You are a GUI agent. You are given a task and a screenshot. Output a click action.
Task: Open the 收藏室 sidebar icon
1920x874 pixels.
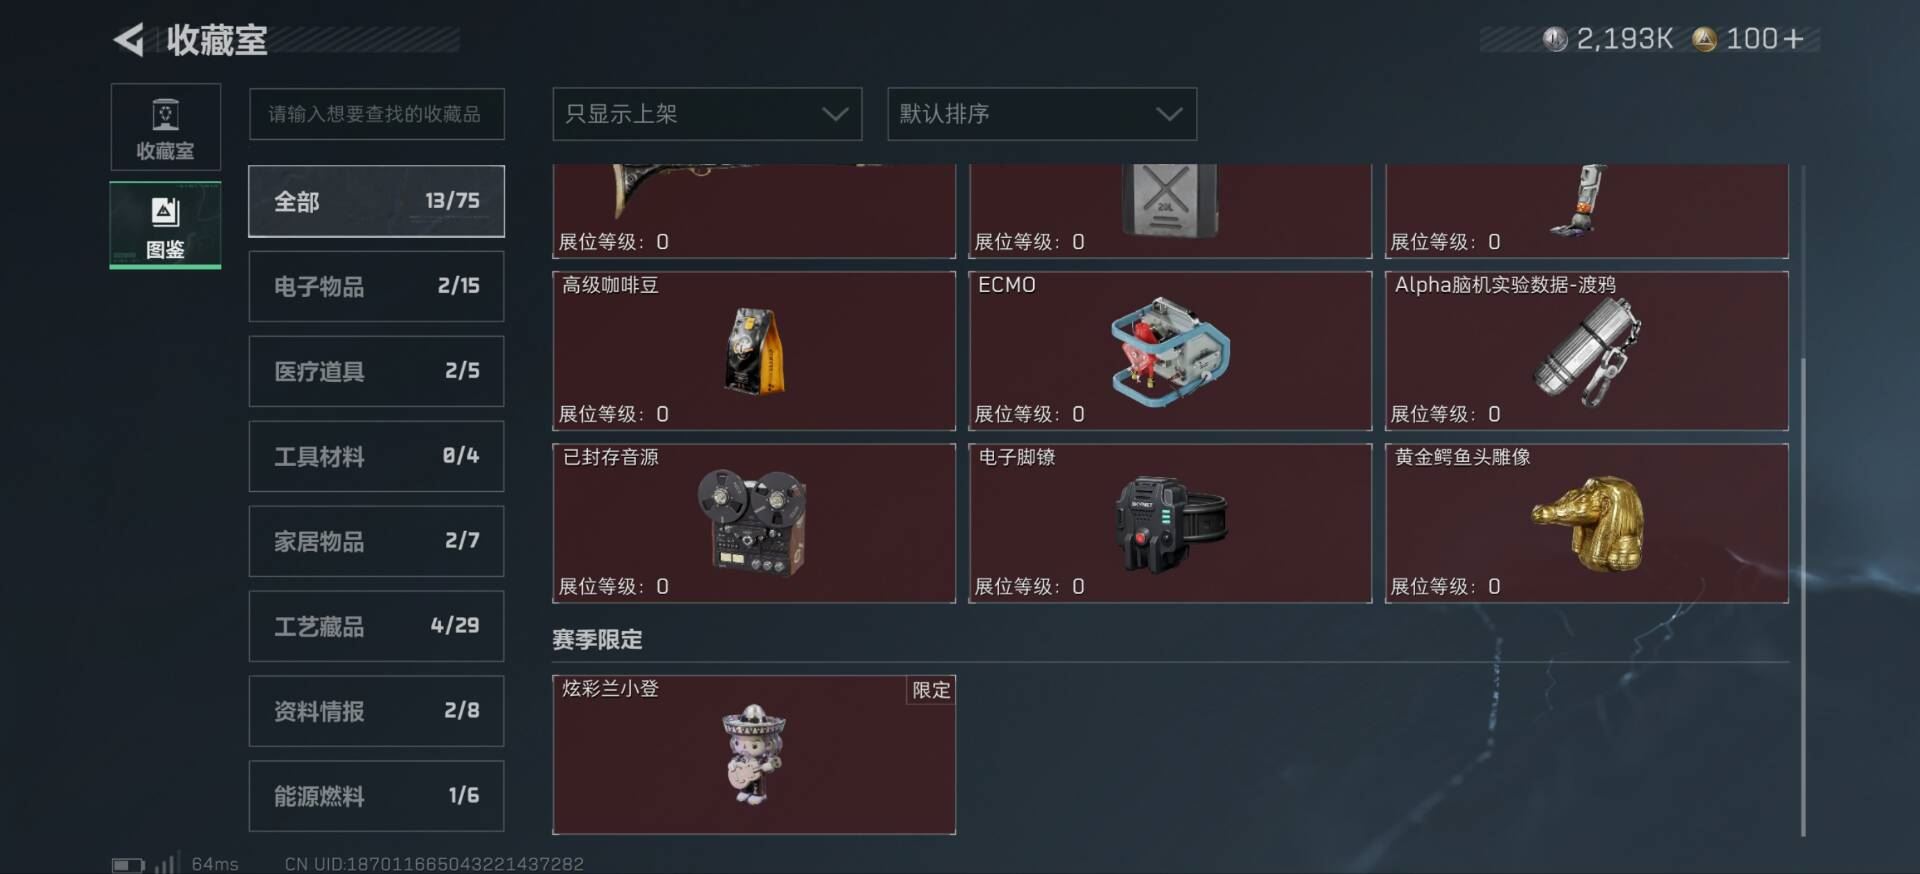coord(165,127)
